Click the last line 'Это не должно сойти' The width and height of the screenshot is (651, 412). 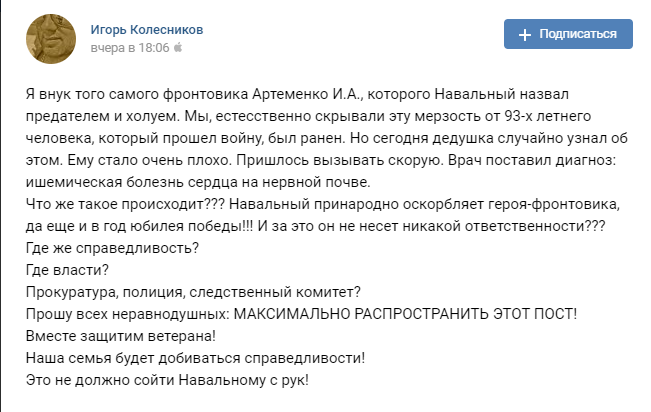[167, 380]
